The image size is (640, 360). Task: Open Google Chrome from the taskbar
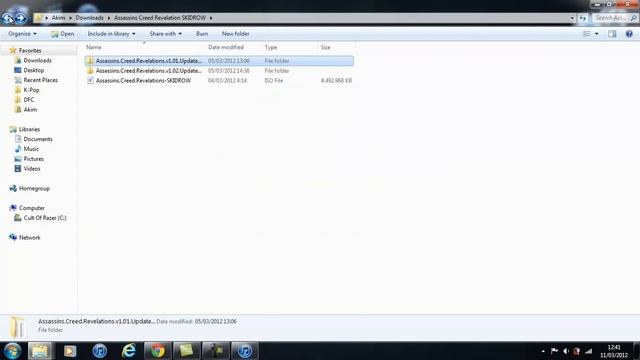[158, 351]
